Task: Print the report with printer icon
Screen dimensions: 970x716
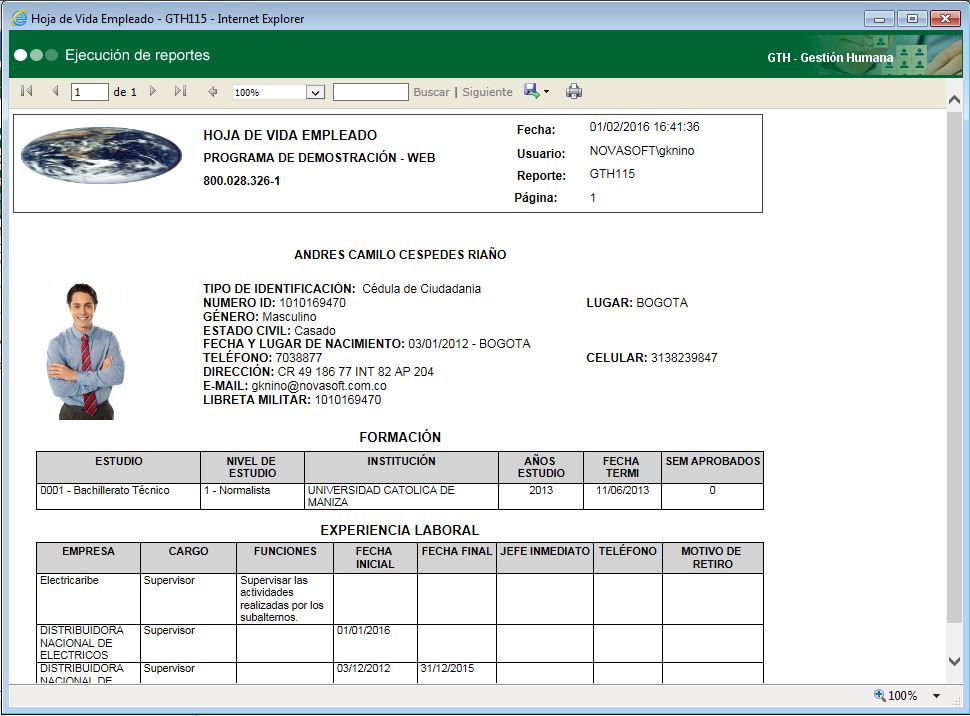Action: click(x=573, y=92)
